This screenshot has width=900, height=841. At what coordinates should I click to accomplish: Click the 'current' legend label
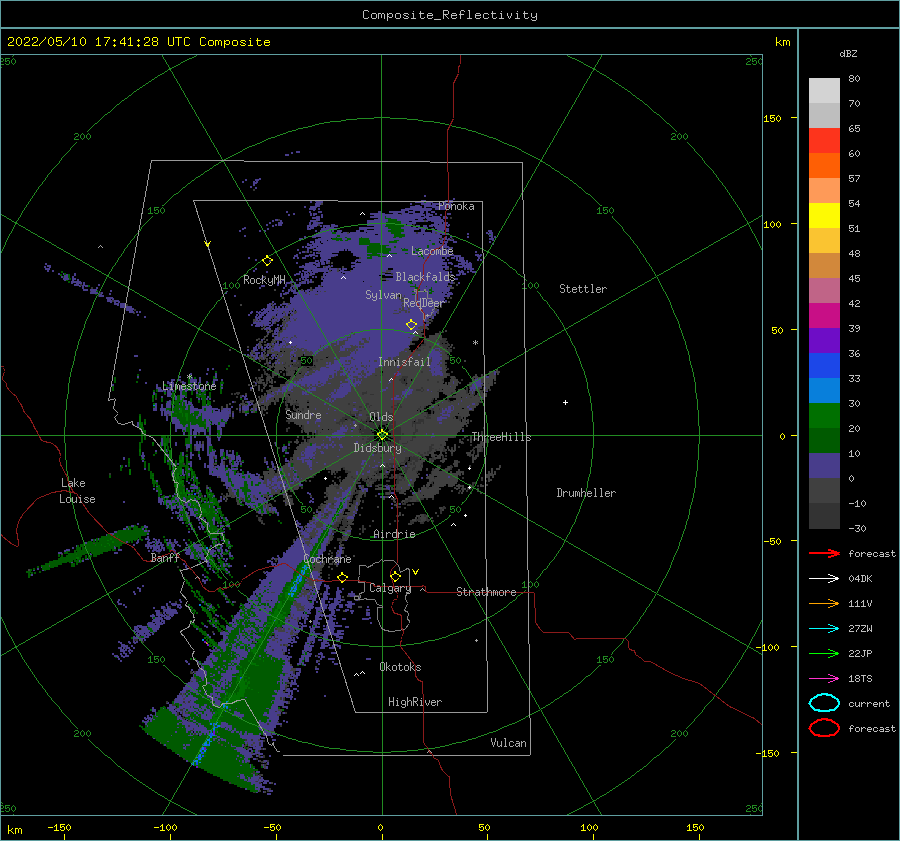(869, 703)
